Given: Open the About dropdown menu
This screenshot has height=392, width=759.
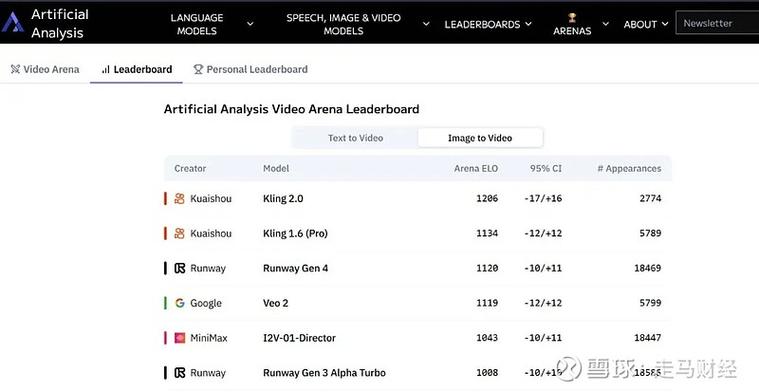Looking at the screenshot, I should tap(646, 24).
